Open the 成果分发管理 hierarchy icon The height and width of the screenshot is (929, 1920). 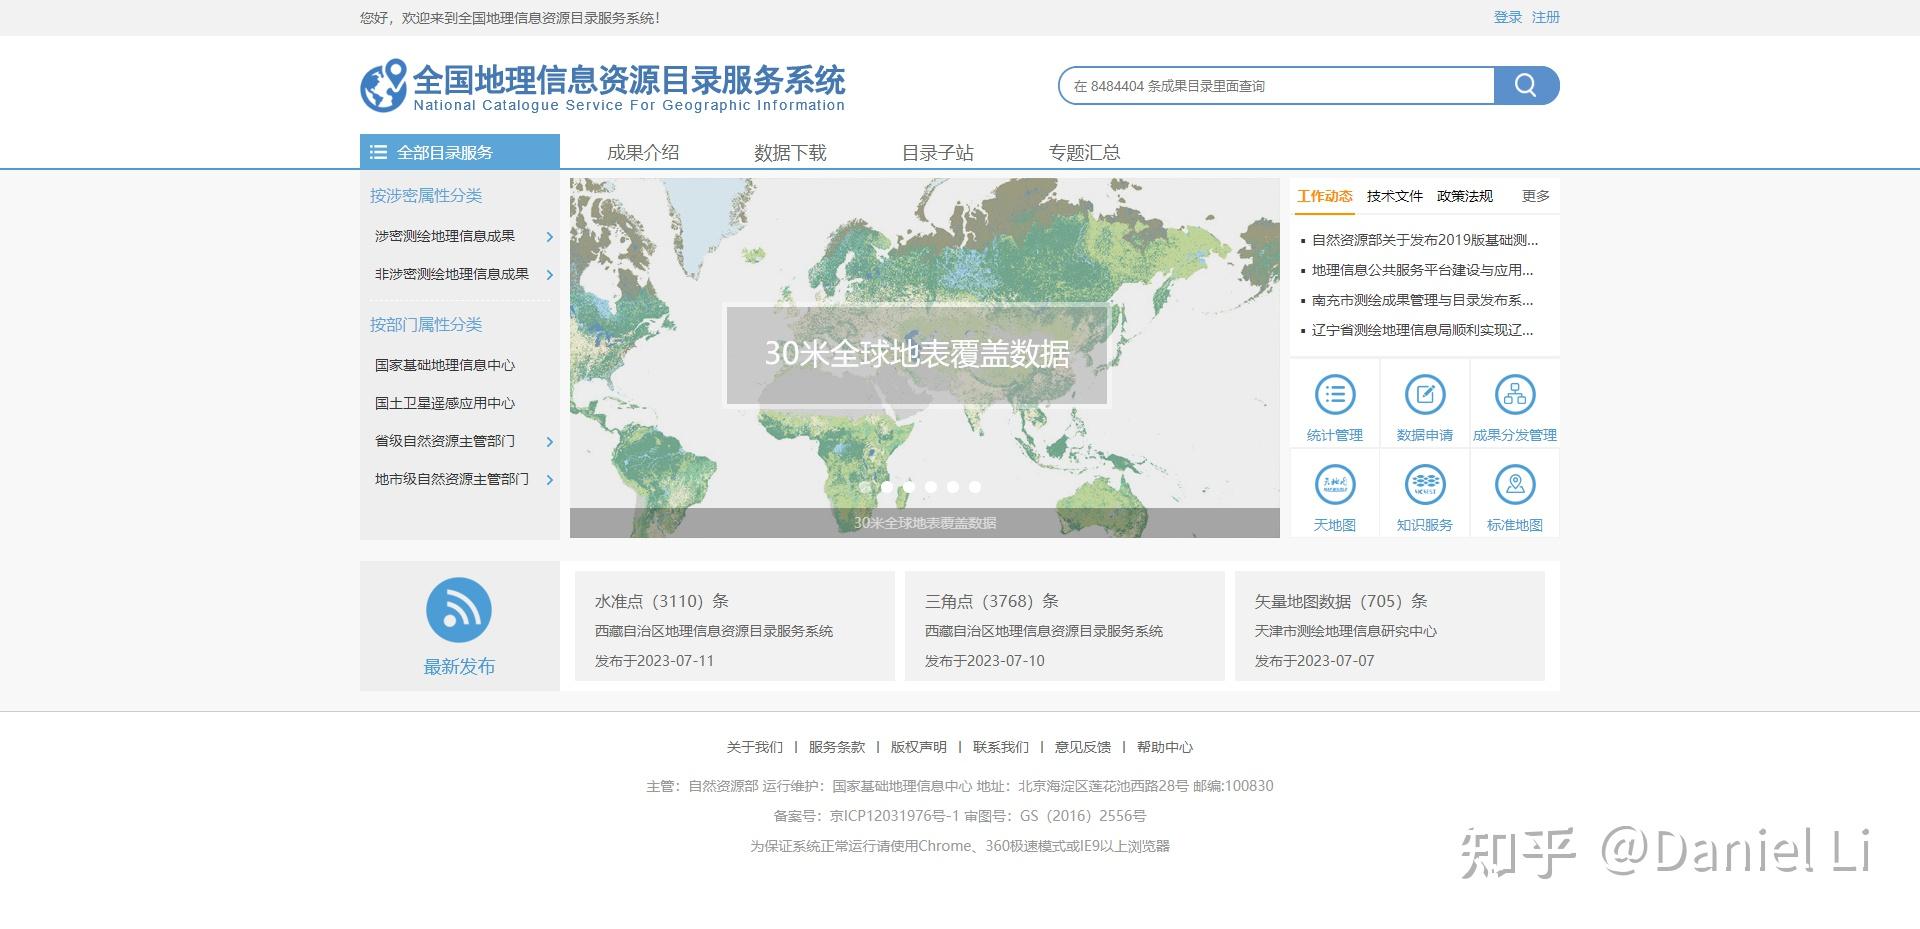click(1515, 394)
